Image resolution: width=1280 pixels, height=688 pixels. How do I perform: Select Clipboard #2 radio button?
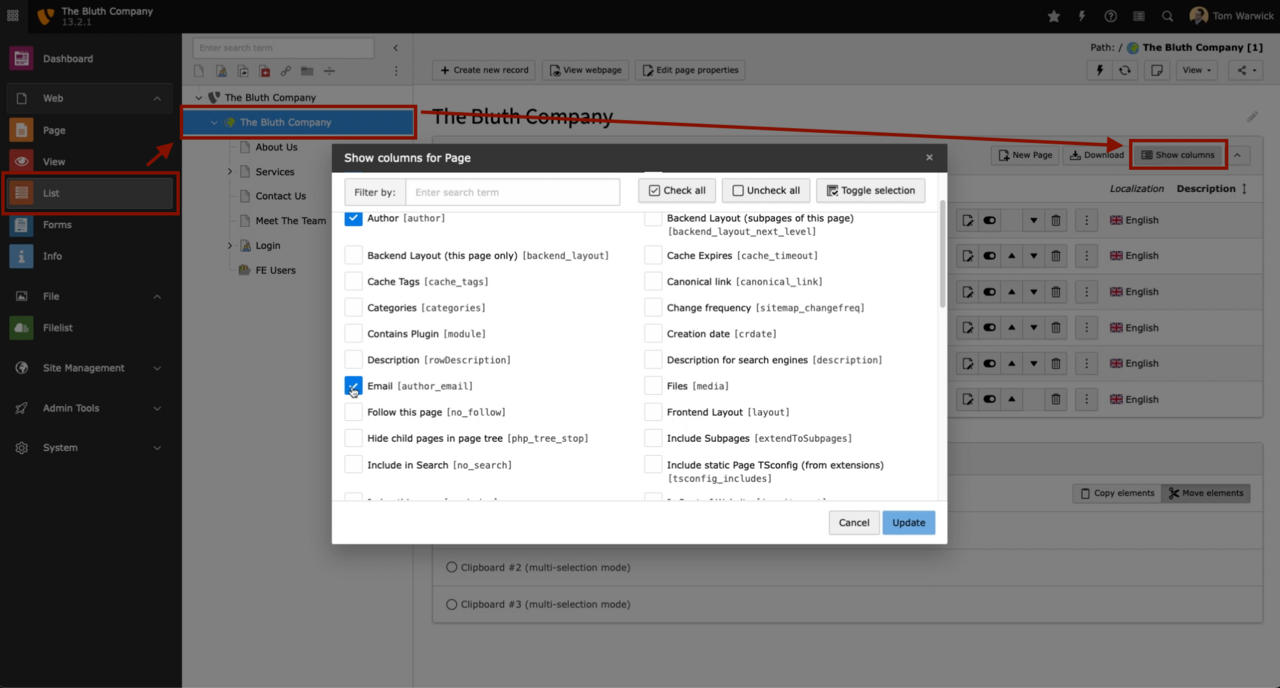(452, 567)
